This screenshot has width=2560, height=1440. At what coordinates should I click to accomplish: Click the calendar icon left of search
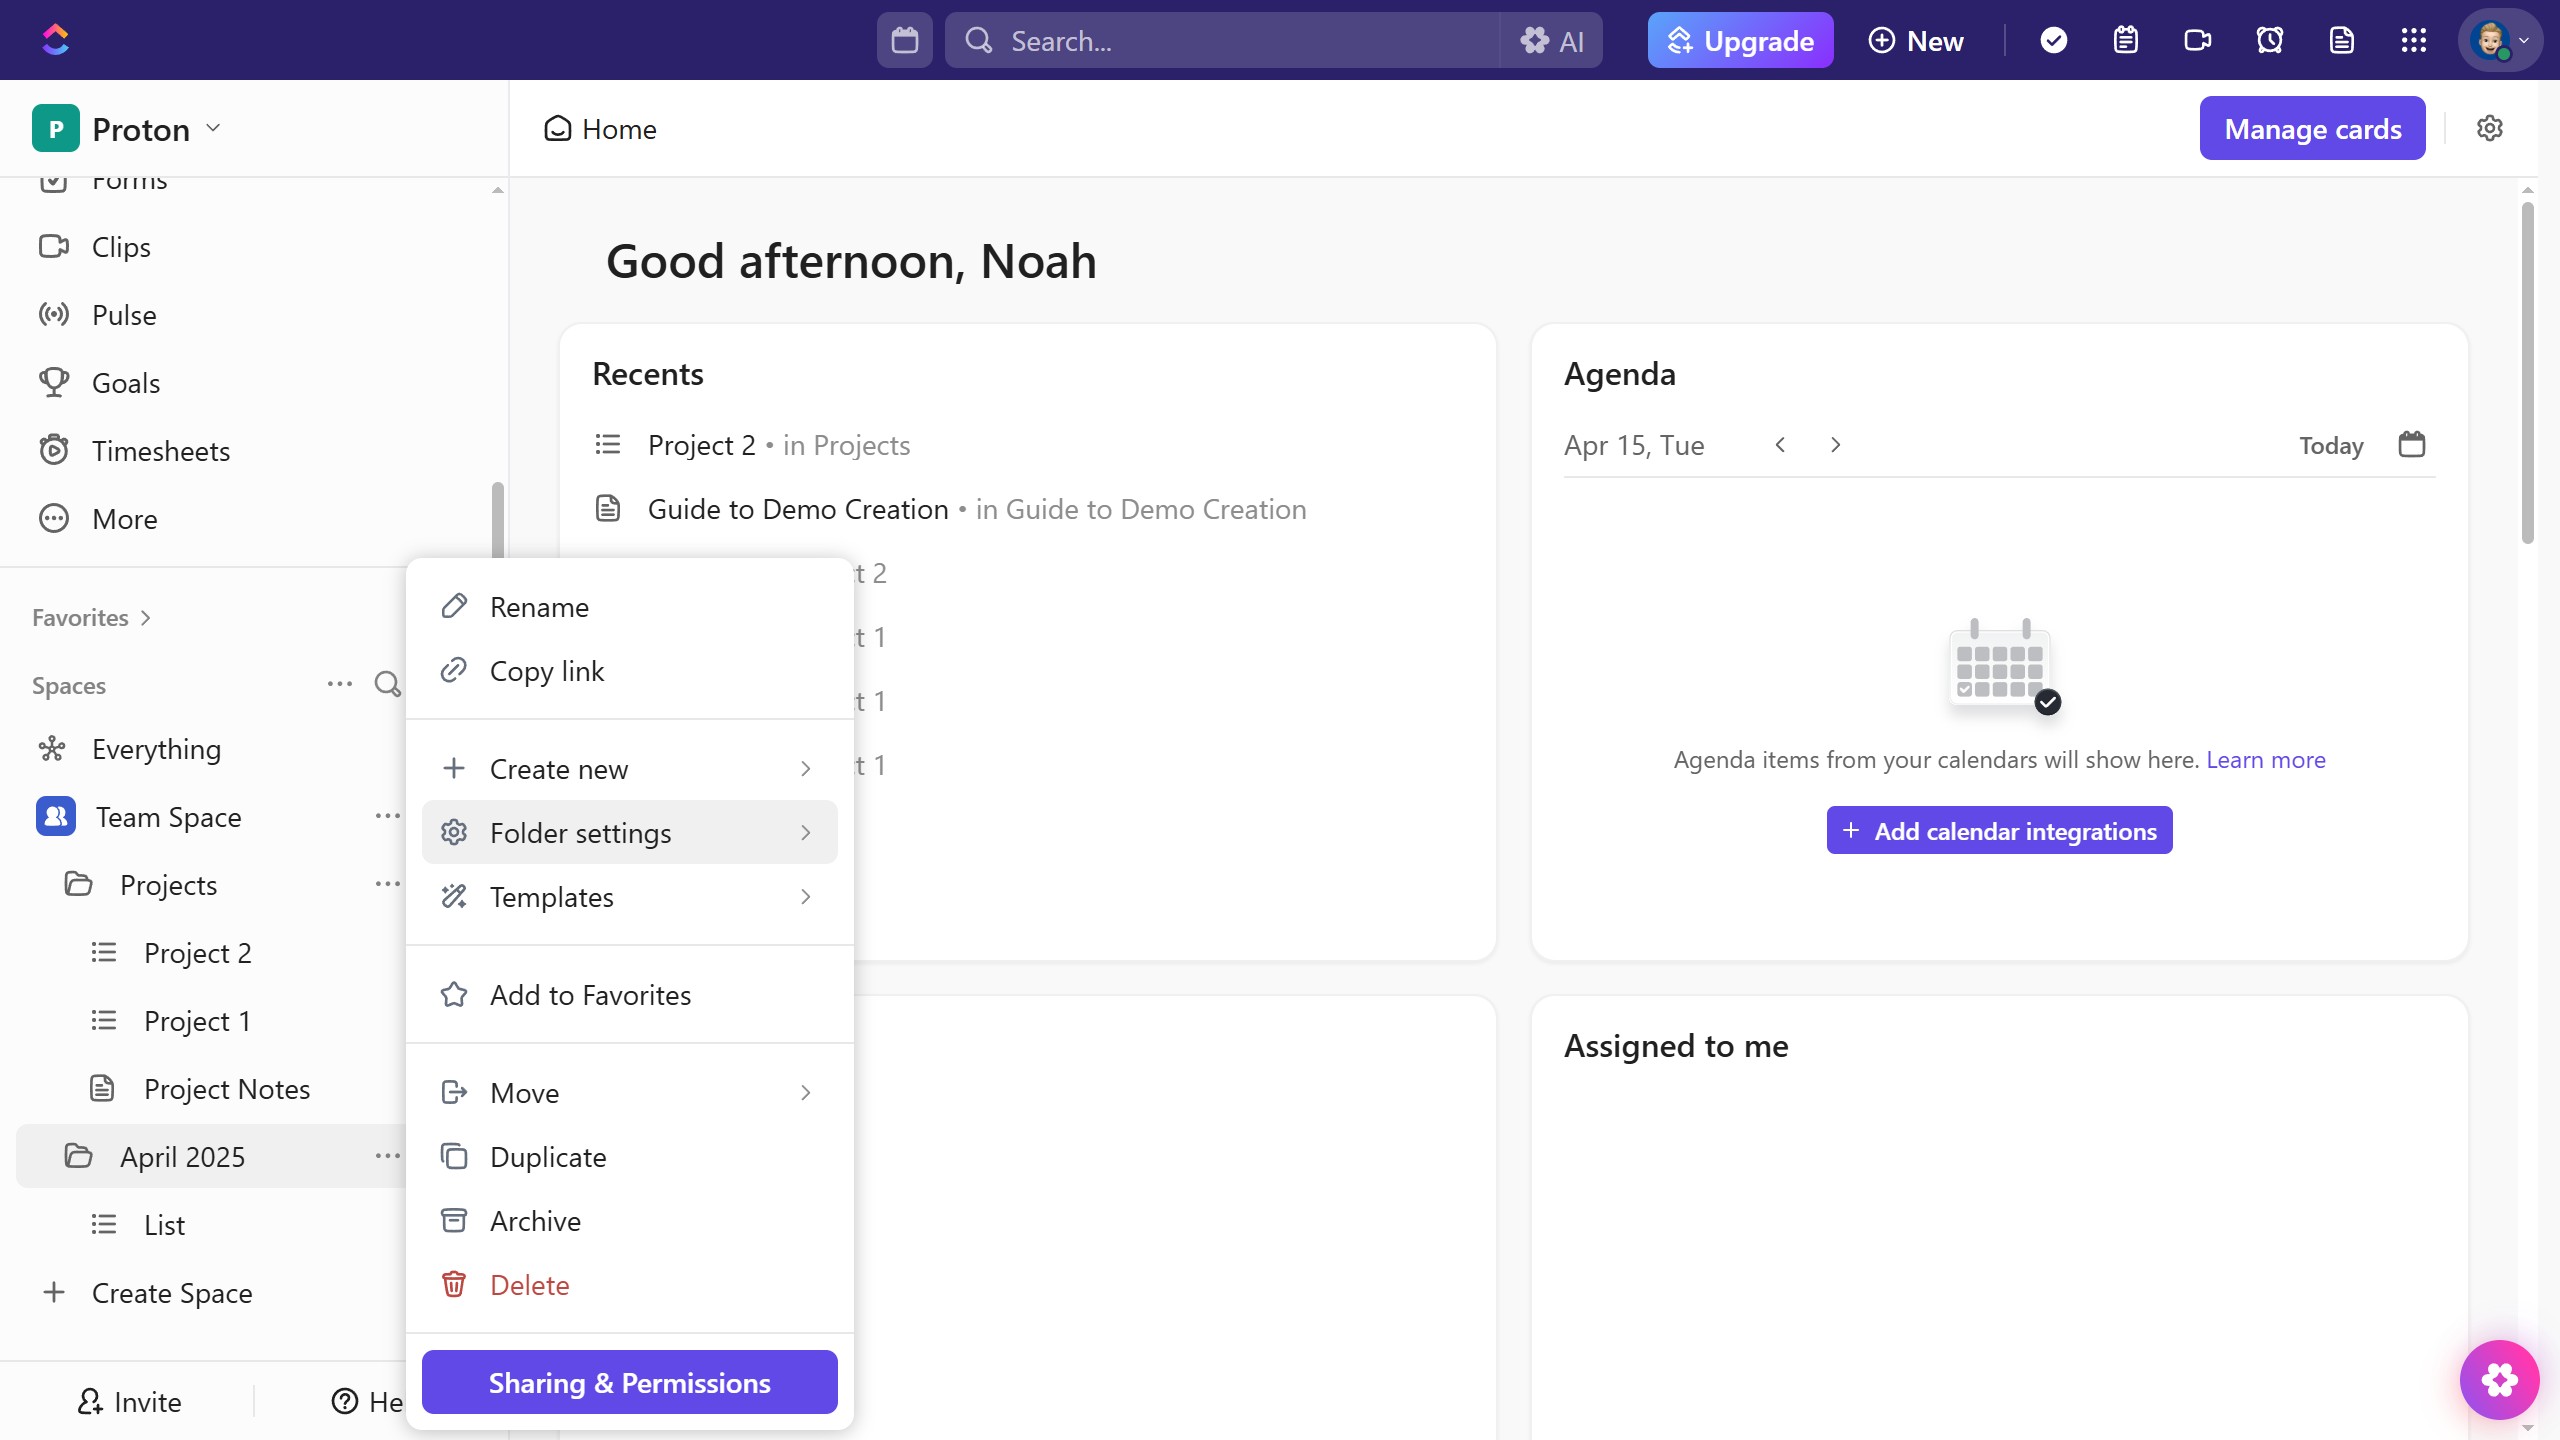904,41
